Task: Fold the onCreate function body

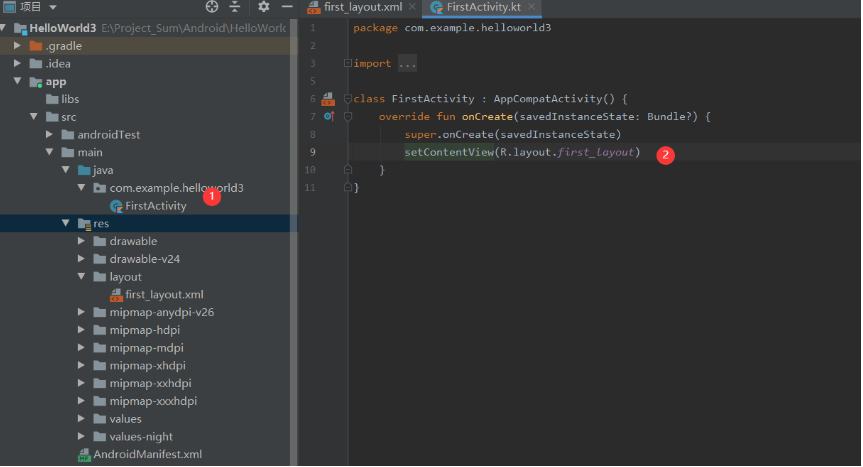Action: [348, 117]
